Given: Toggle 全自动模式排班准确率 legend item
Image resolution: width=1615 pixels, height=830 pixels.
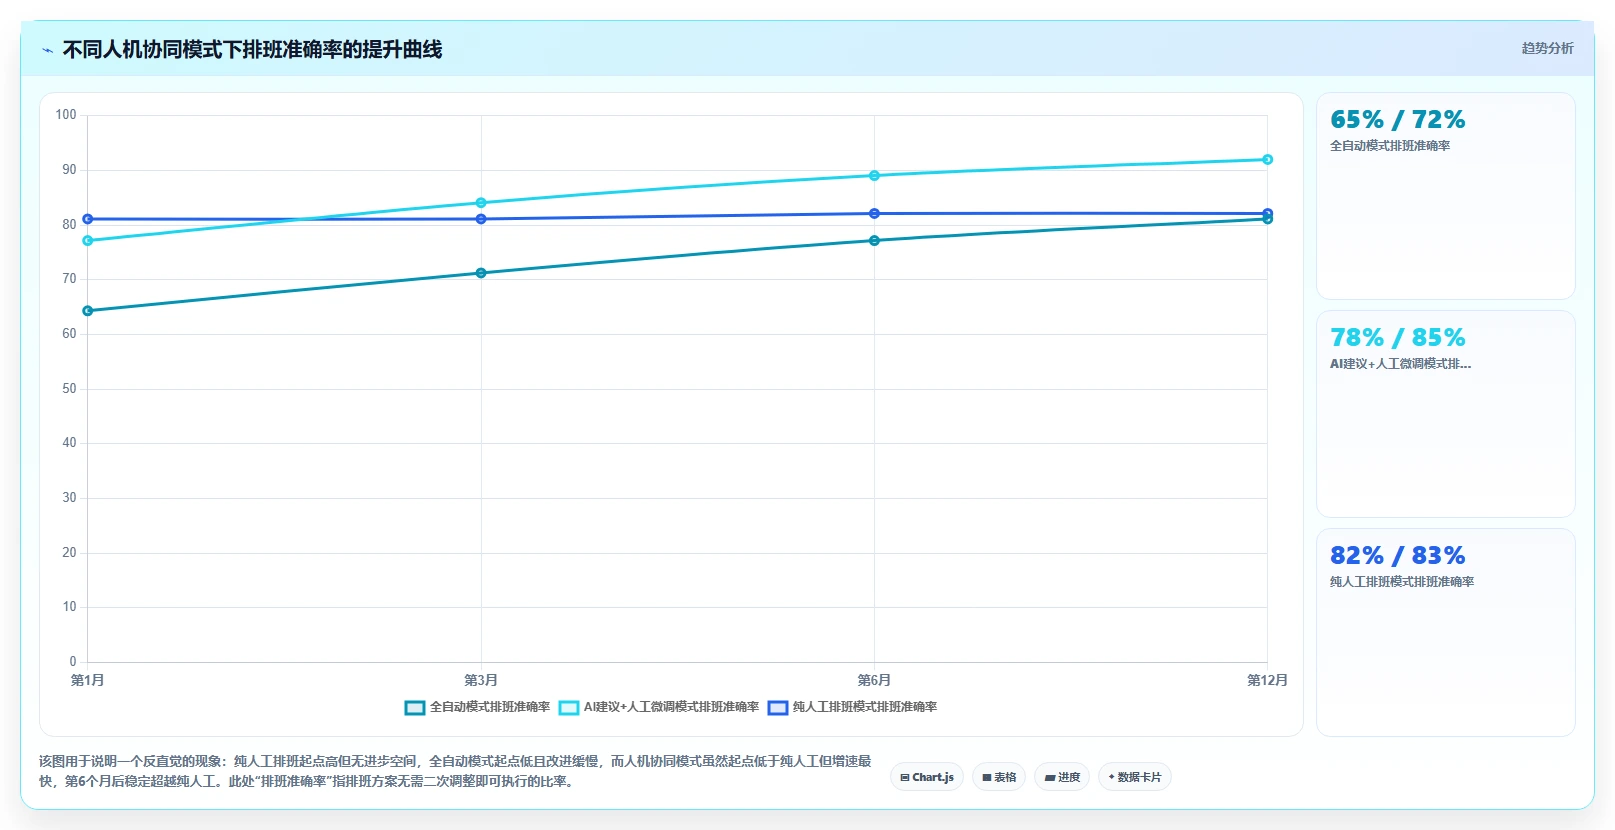Looking at the screenshot, I should coord(477,707).
